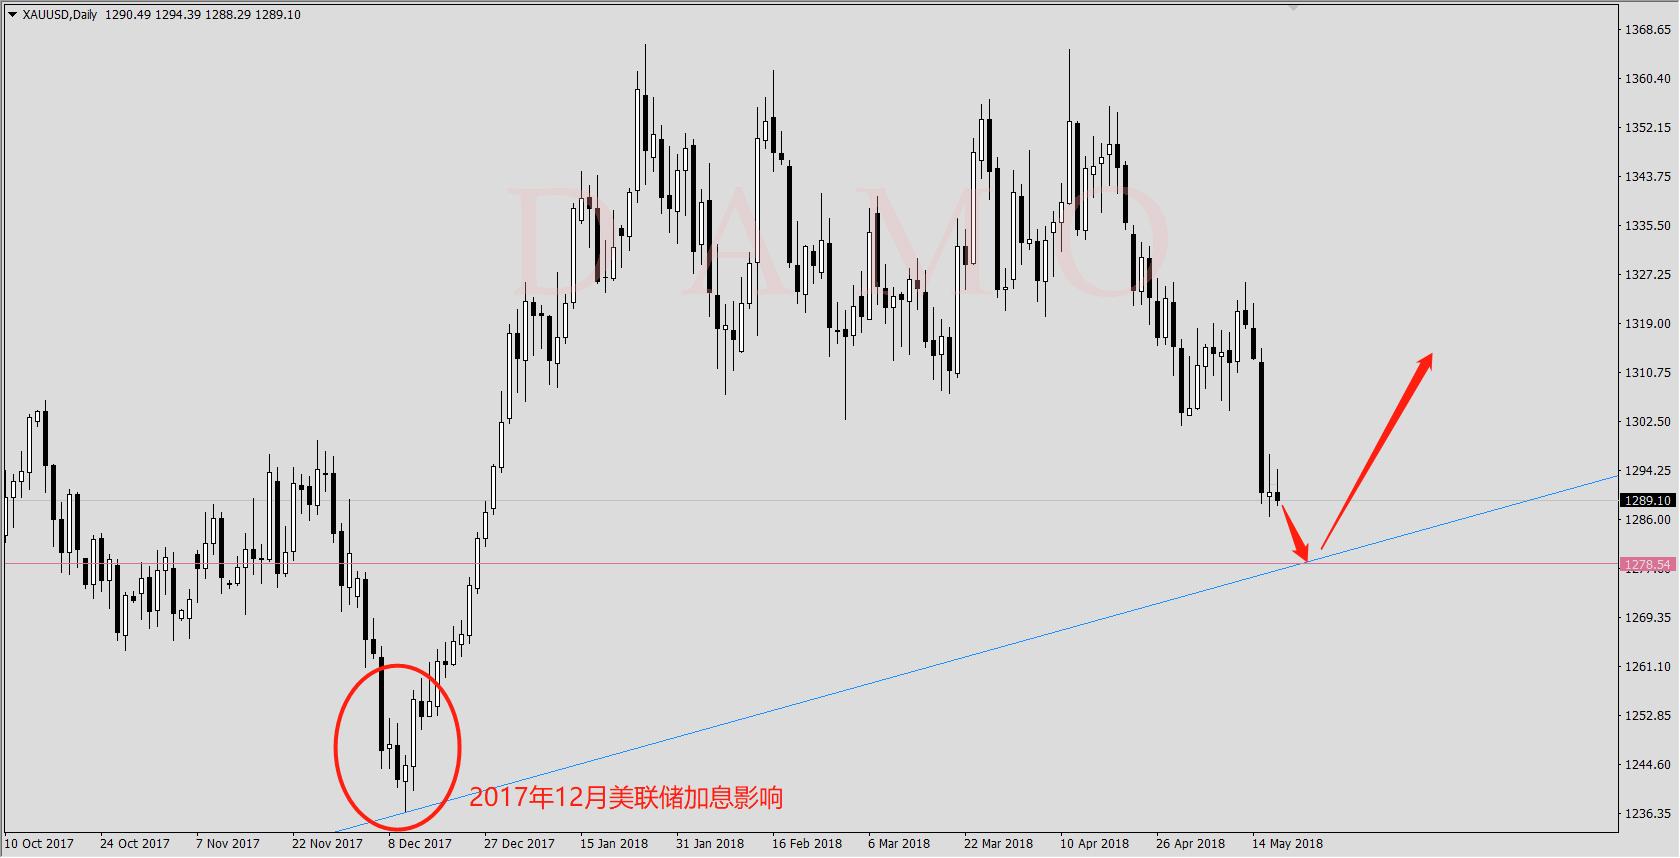The image size is (1680, 858).
Task: Click the 1286.00 price scale label
Action: [x=1648, y=520]
